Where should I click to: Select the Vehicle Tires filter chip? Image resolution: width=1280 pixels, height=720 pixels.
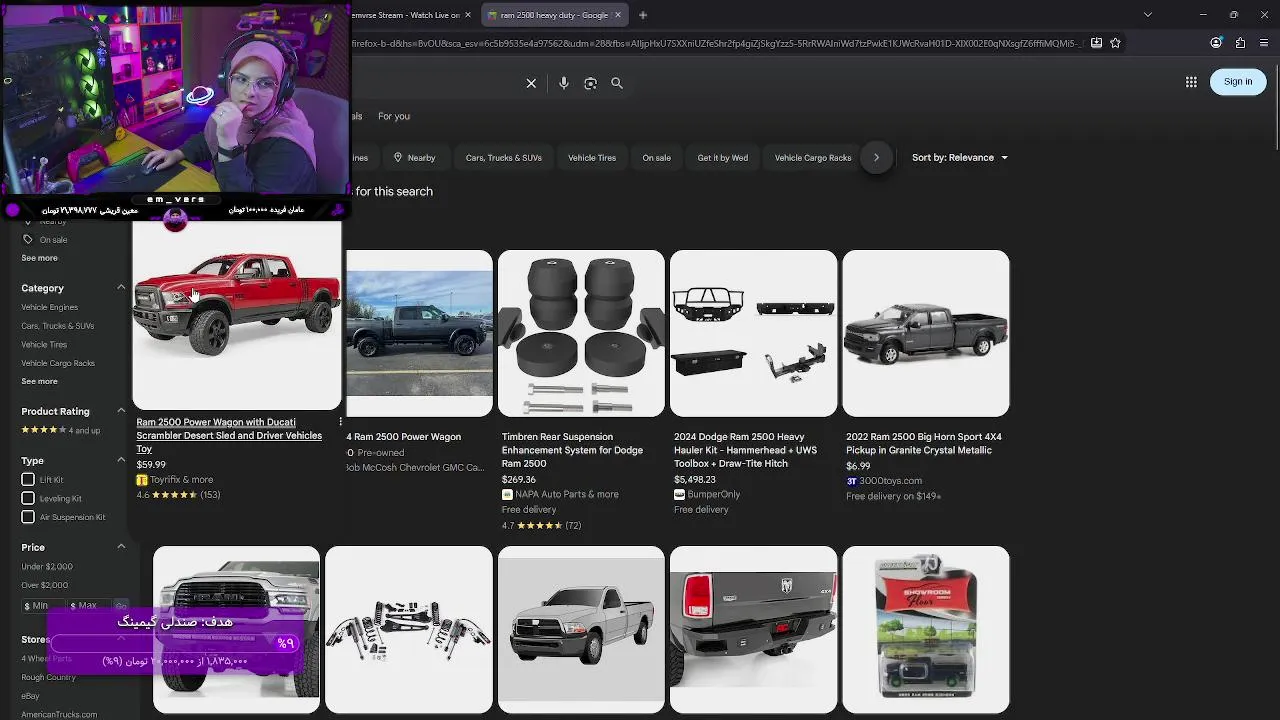(592, 157)
